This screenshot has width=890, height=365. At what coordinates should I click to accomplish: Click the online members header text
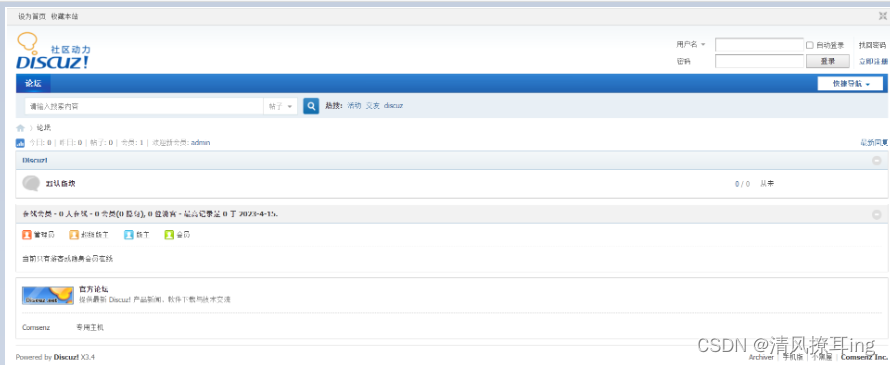point(150,214)
